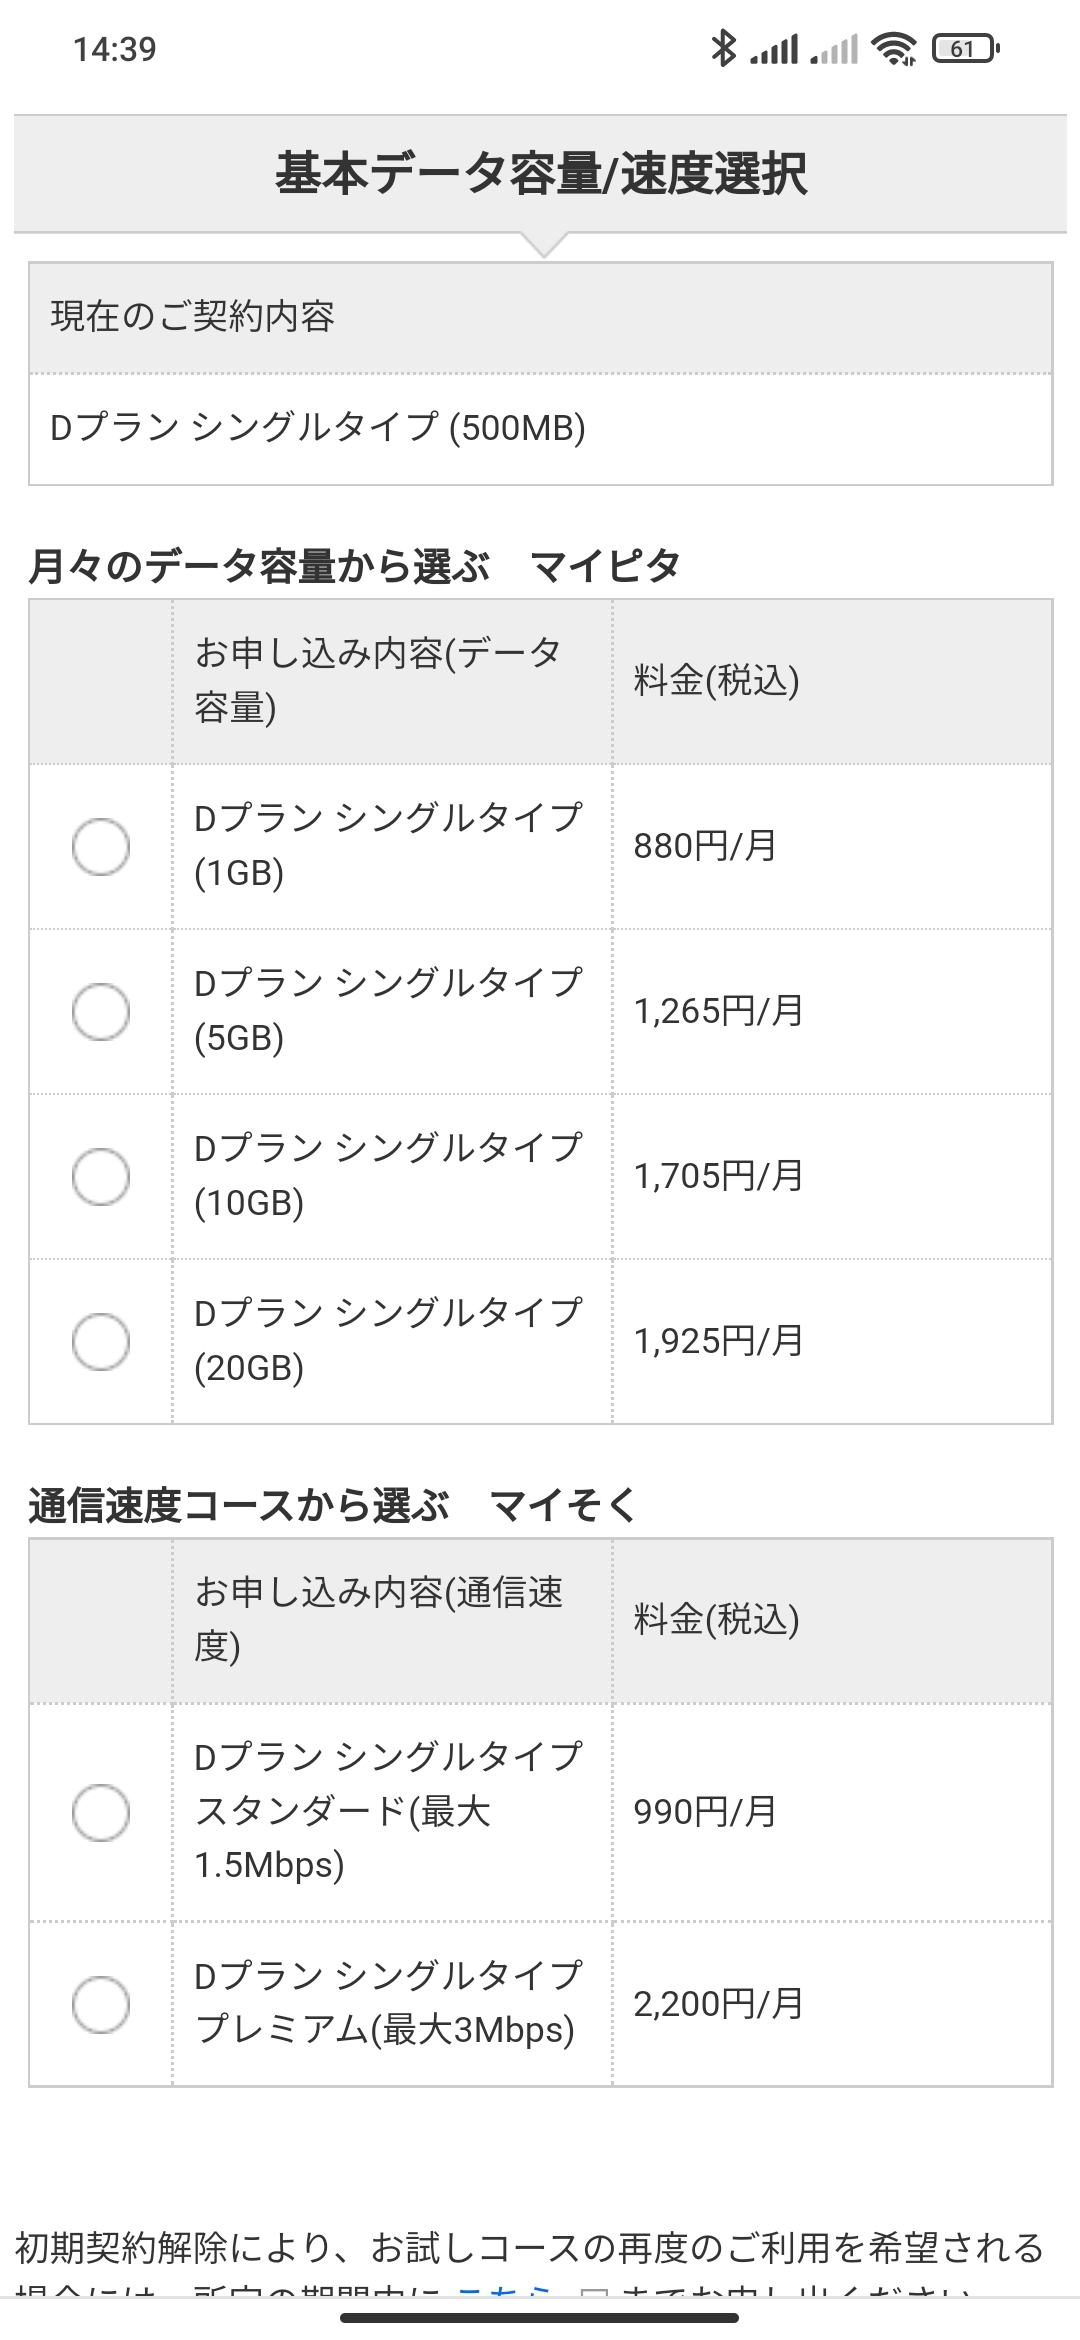Select Standard 1.5Mbps speed radio button
Screen dimensions: 1080x2340
click(x=101, y=1812)
